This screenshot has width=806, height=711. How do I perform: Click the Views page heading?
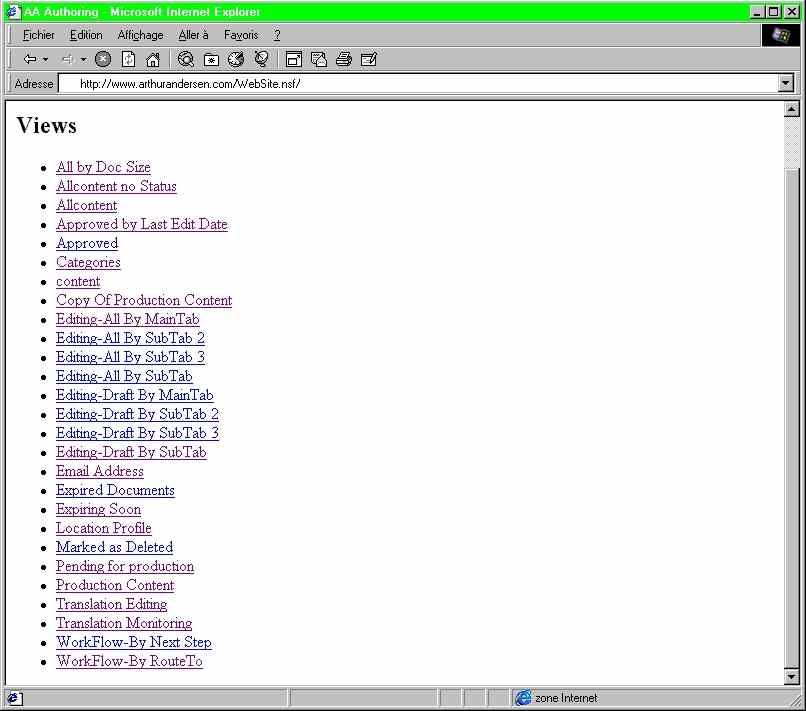coord(46,126)
